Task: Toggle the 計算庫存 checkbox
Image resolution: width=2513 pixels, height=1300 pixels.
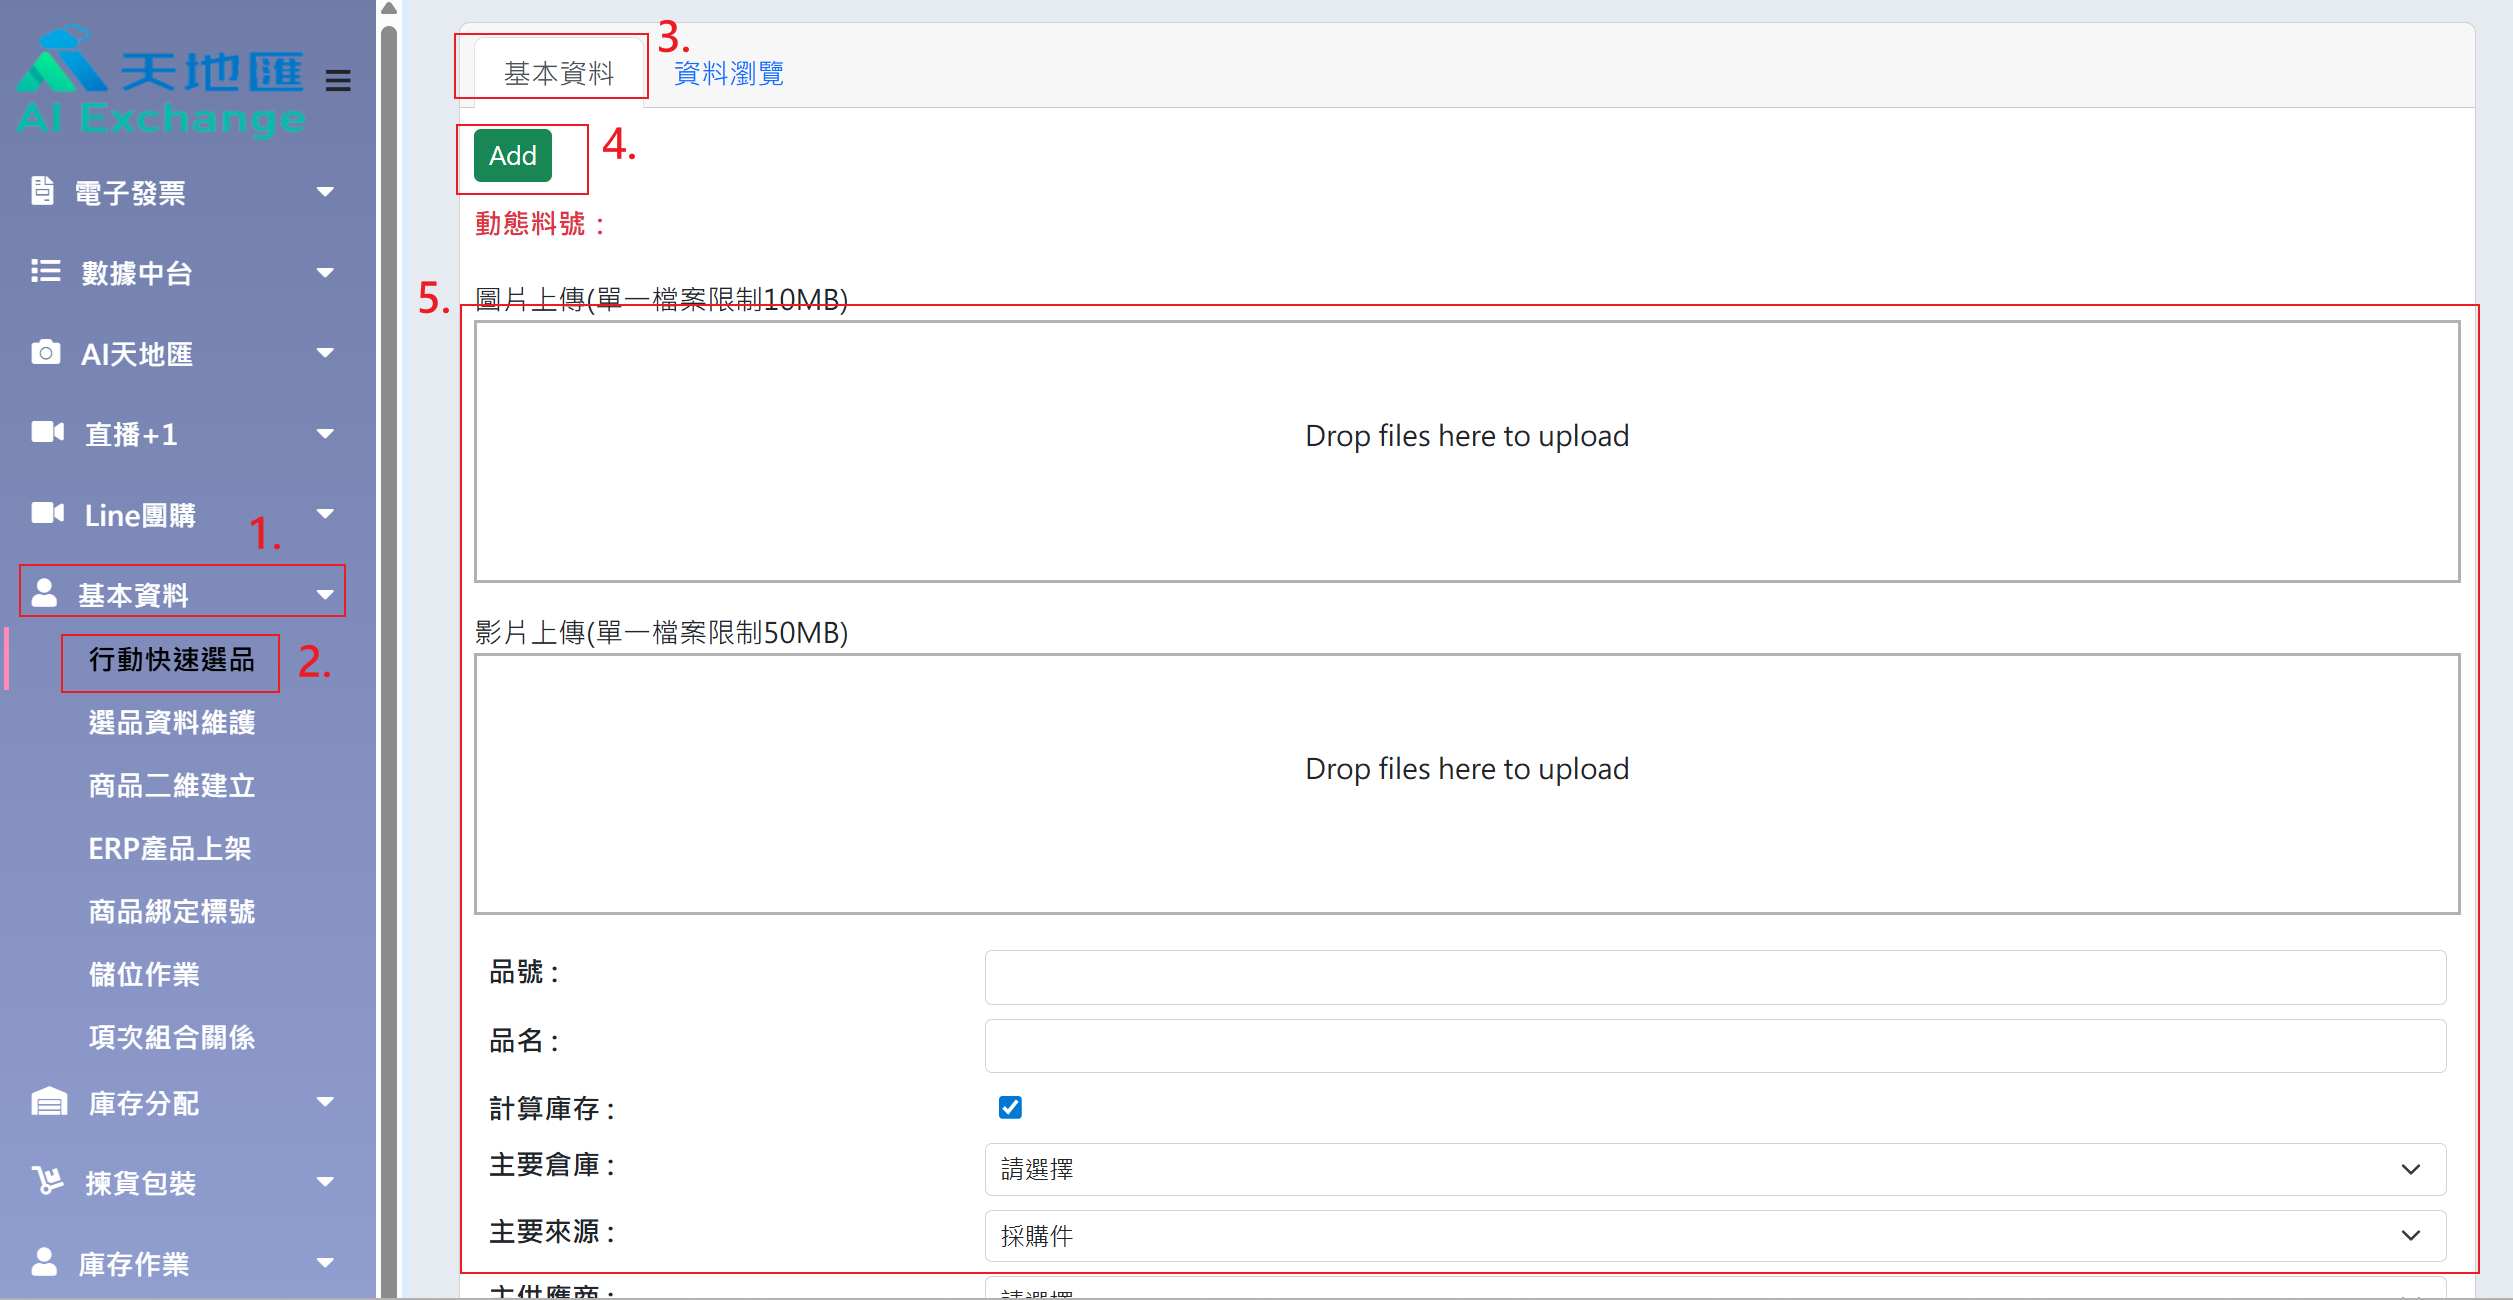Action: pyautogui.click(x=1010, y=1107)
